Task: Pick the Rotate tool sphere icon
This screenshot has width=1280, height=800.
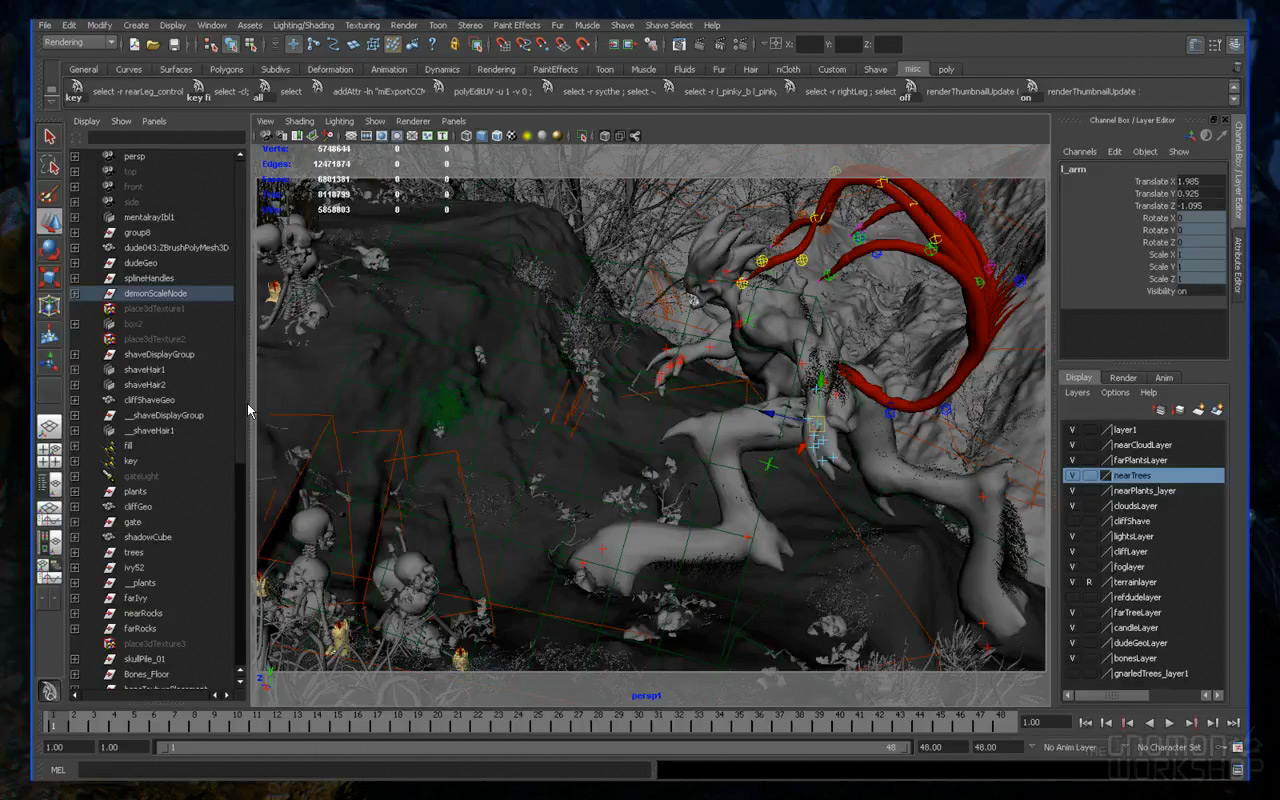Action: 49,249
